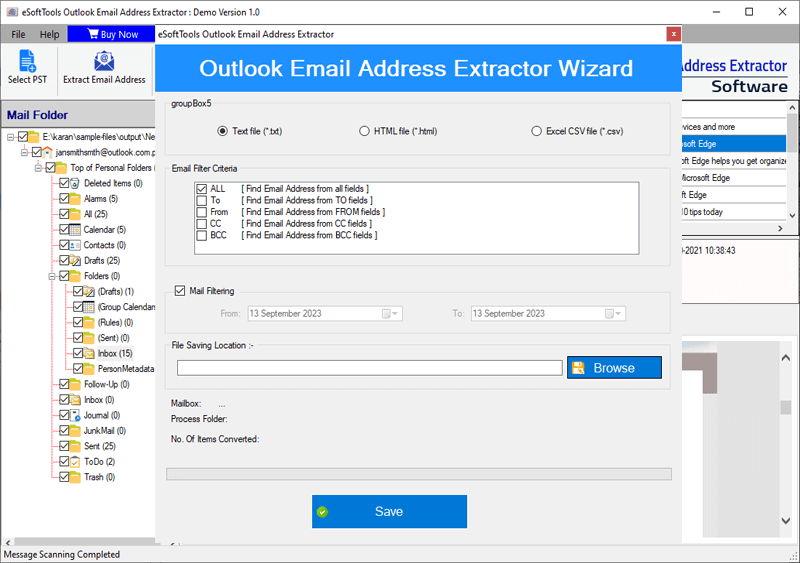This screenshot has height=563, width=800.
Task: Enable the BCC fields filter checkbox
Action: (x=202, y=236)
